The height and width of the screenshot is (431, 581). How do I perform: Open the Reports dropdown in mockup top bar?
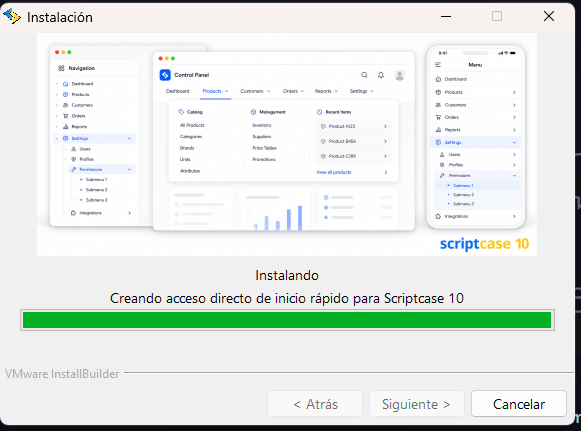tap(326, 91)
